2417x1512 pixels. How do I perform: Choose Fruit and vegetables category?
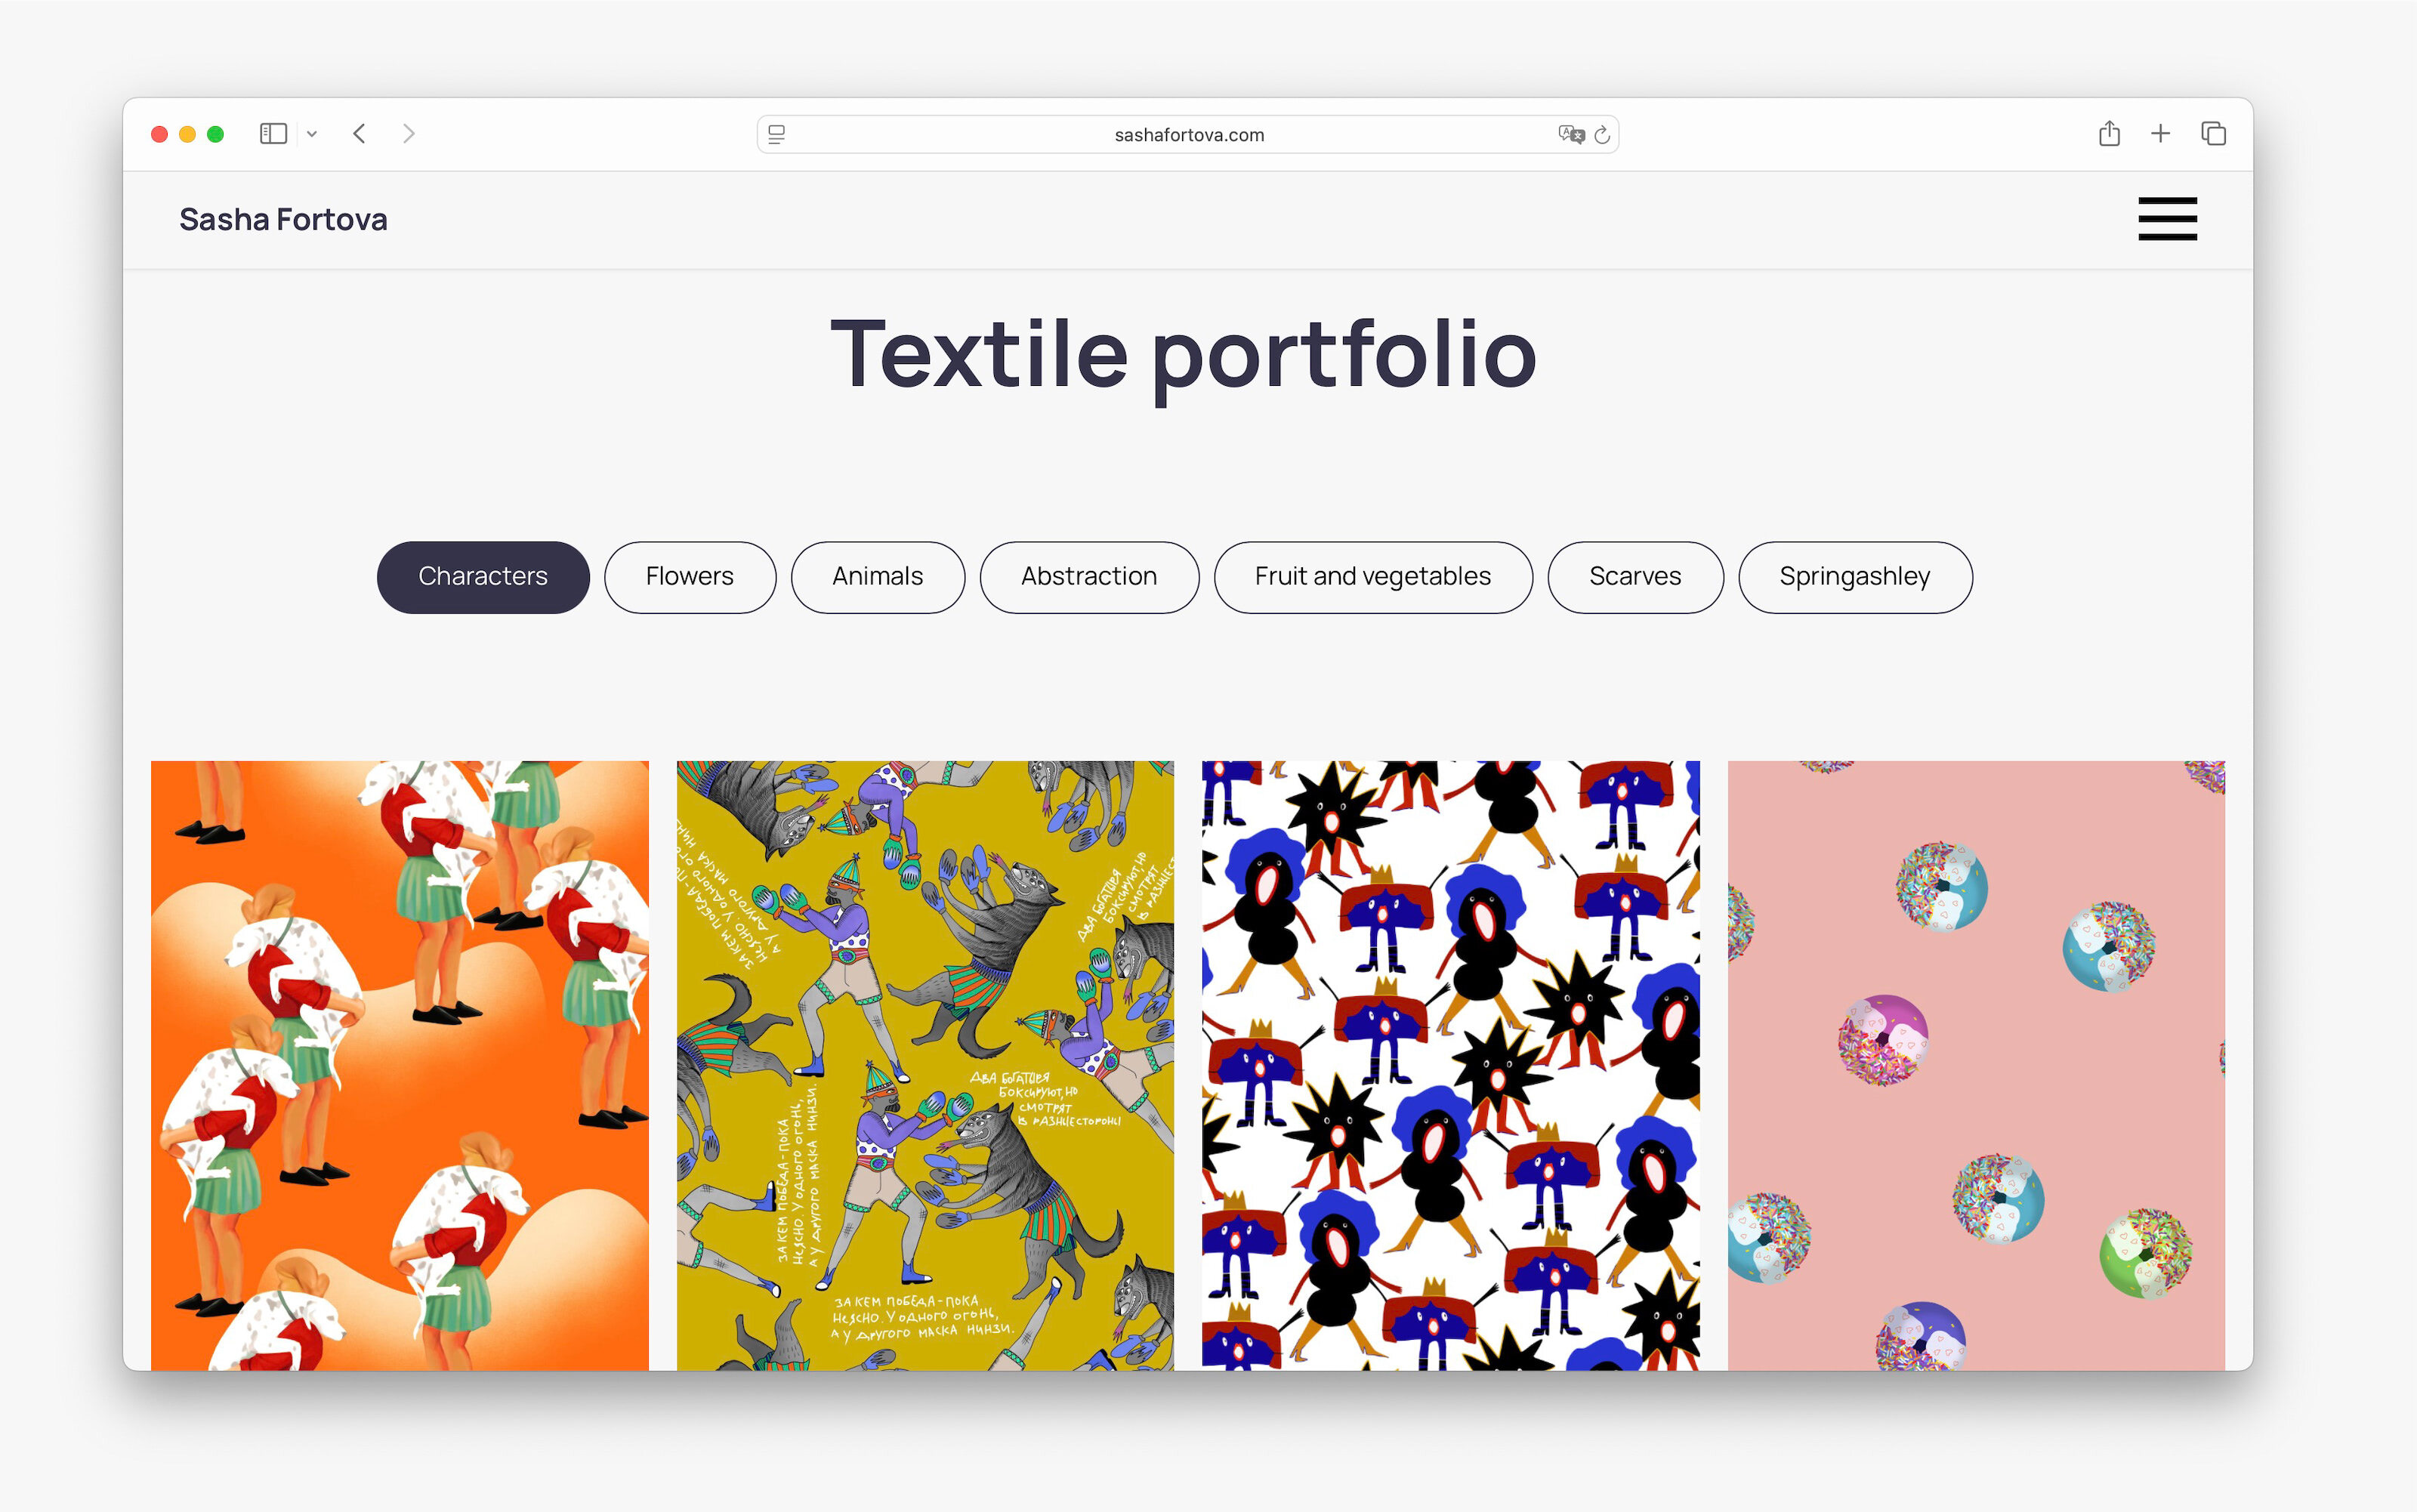tap(1373, 577)
